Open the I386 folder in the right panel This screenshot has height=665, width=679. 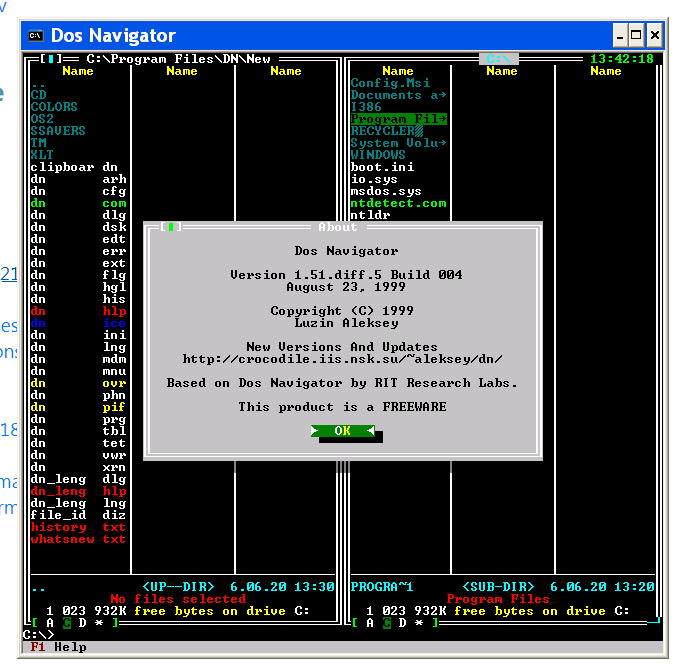pyautogui.click(x=366, y=107)
